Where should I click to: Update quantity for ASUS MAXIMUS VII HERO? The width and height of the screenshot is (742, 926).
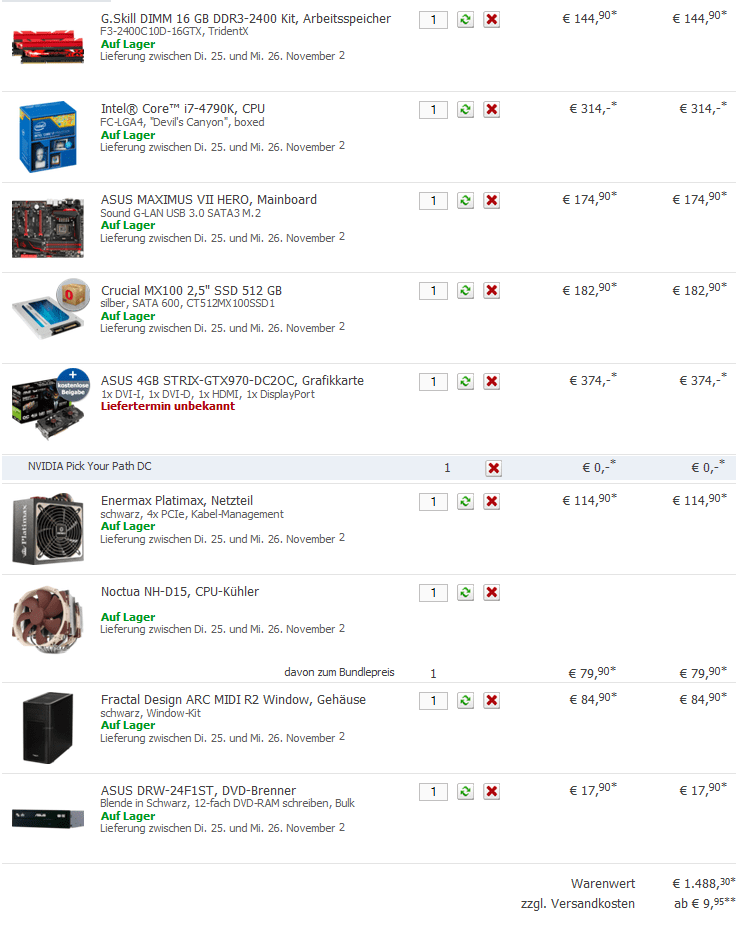click(466, 201)
